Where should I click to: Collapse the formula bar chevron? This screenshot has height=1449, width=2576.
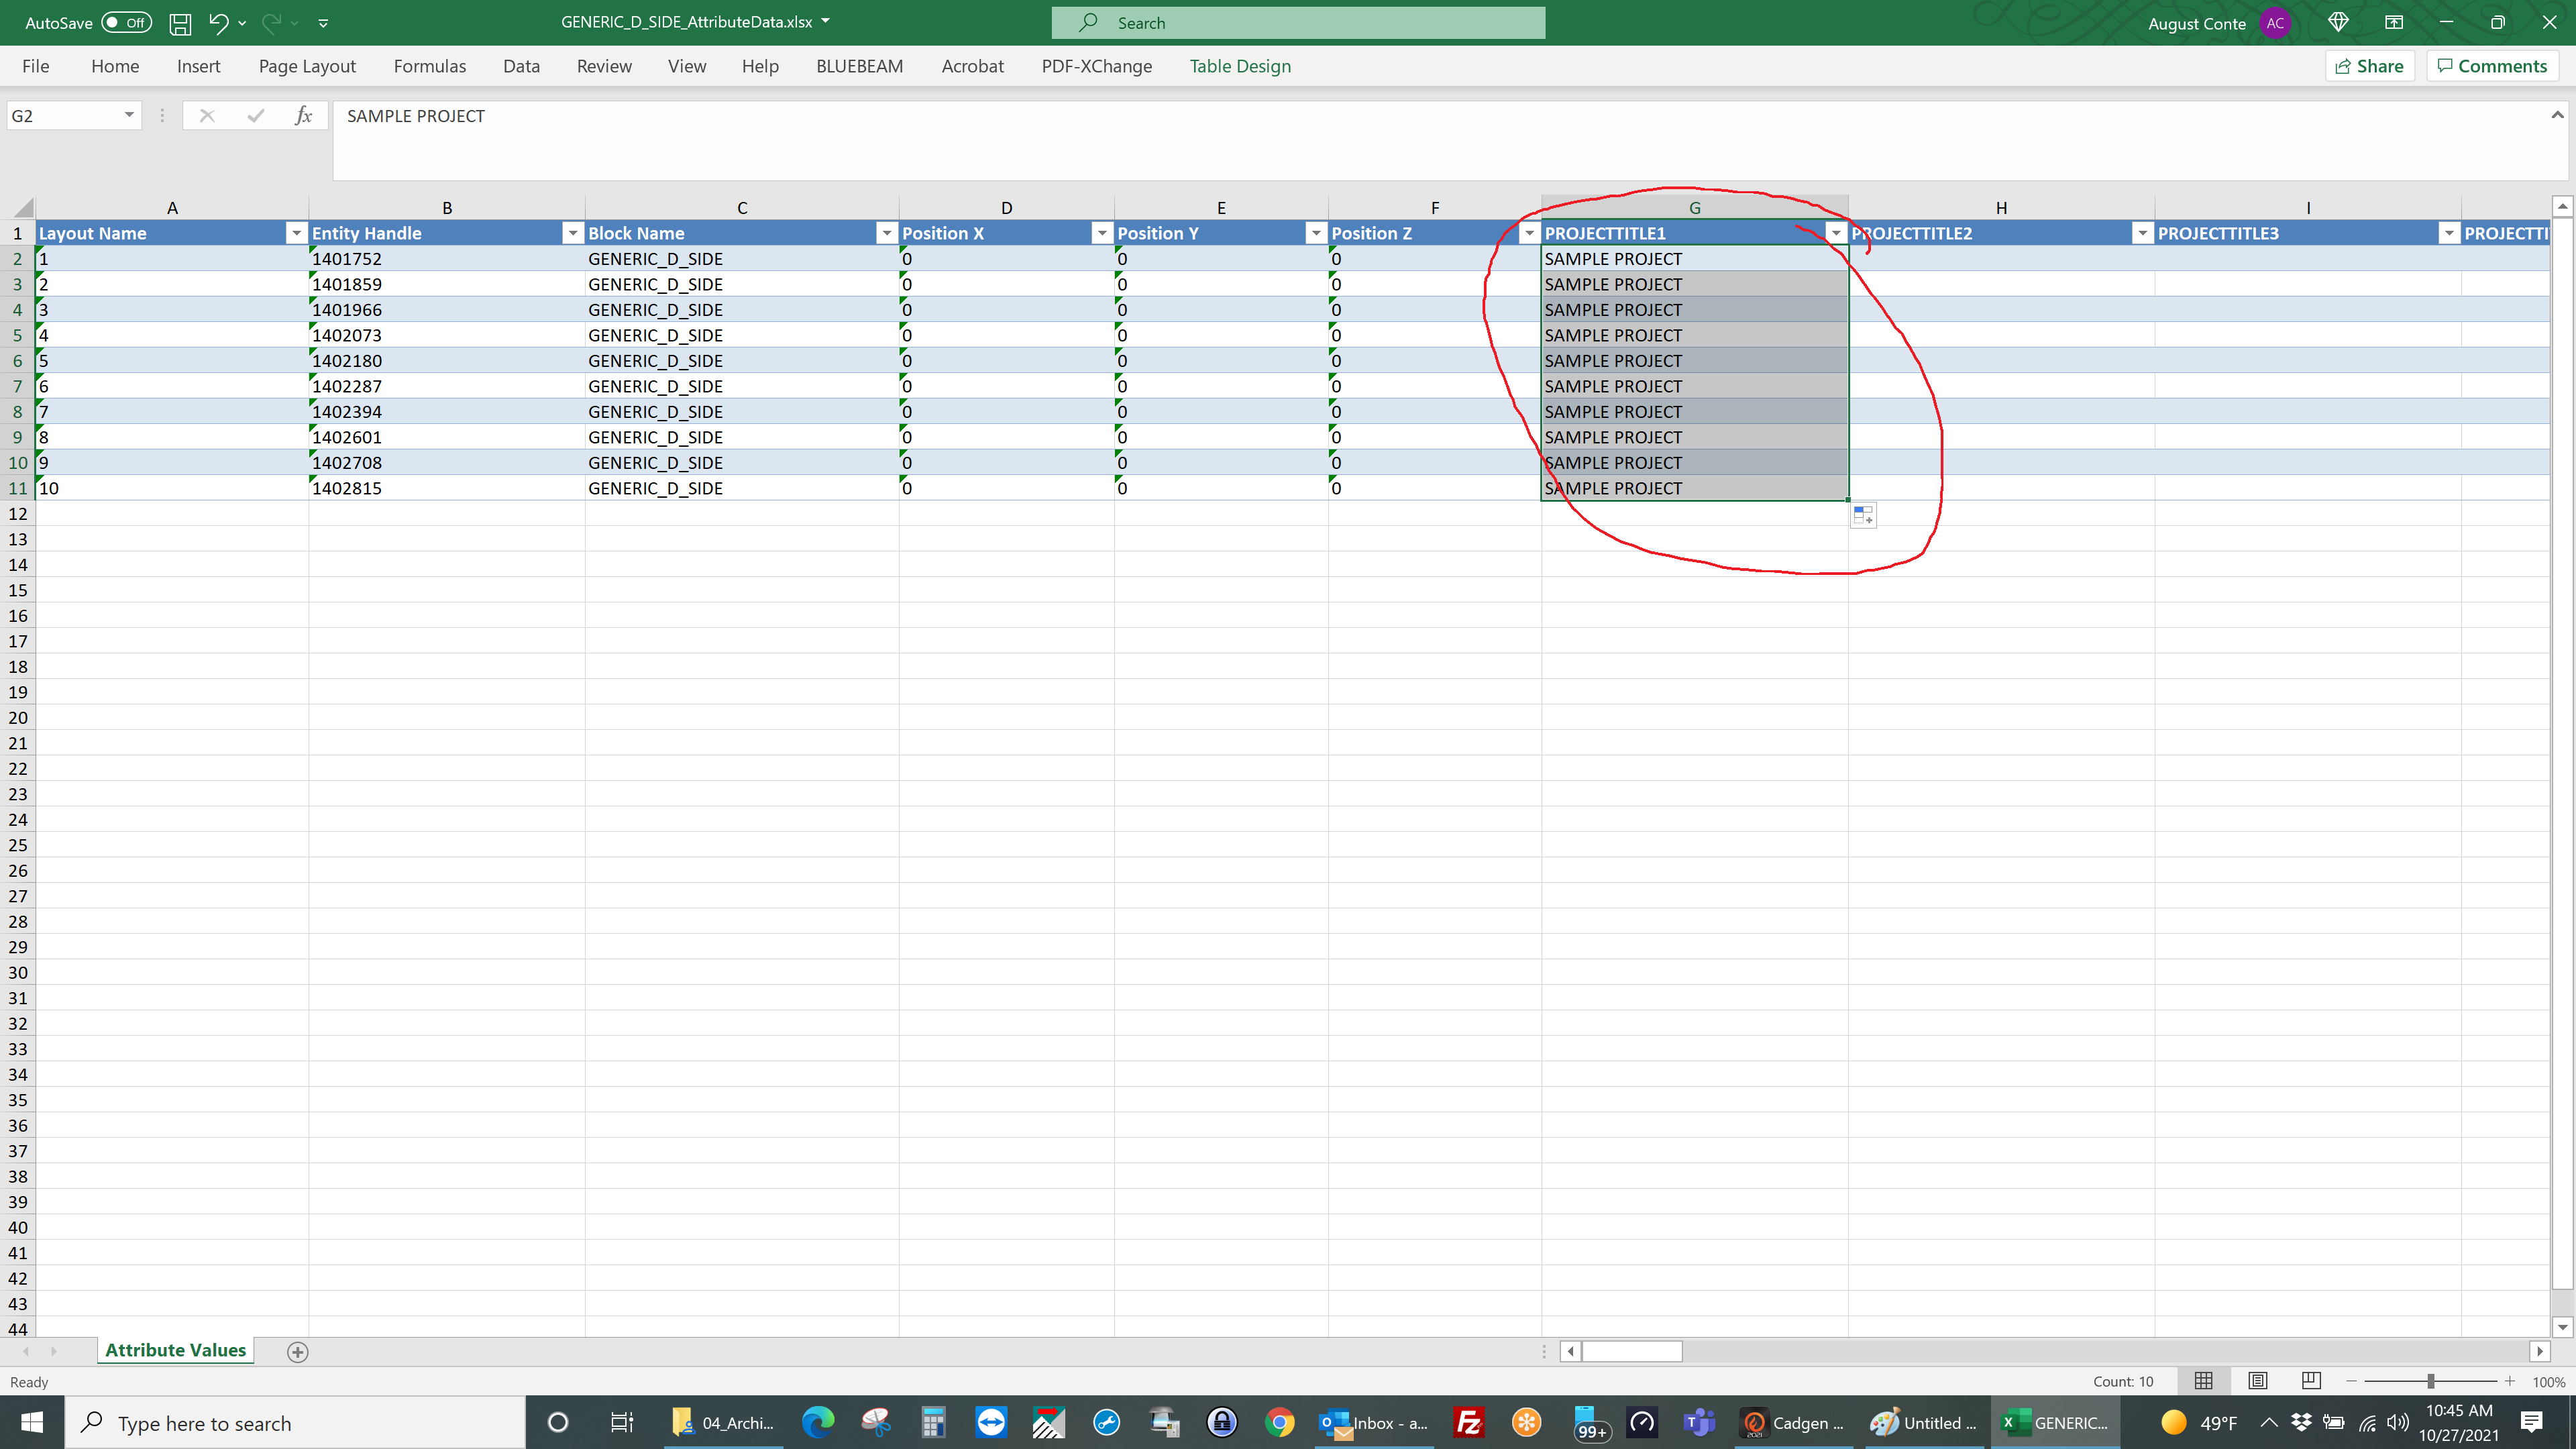coord(2557,115)
